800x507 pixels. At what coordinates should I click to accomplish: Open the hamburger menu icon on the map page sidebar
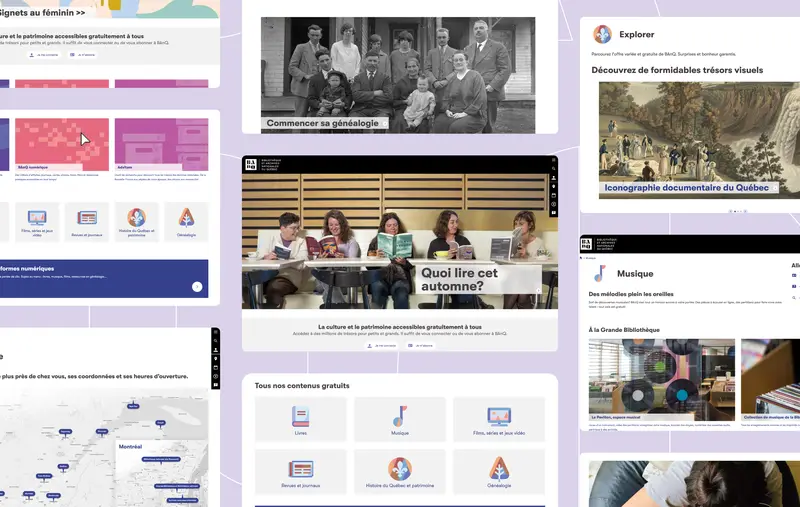coord(215,332)
